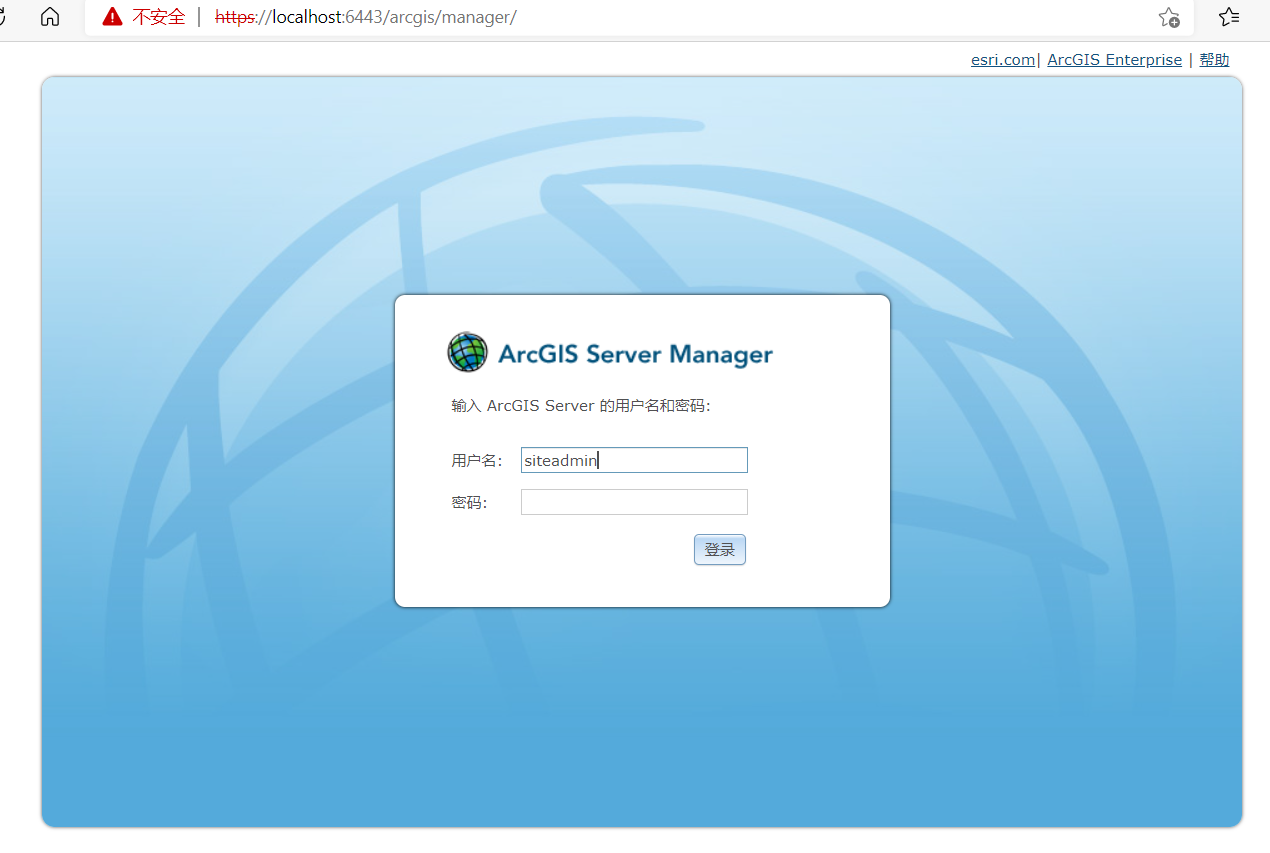Click the 输入 ArcGIS Server 的用户名和密码 text

pyautogui.click(x=581, y=406)
